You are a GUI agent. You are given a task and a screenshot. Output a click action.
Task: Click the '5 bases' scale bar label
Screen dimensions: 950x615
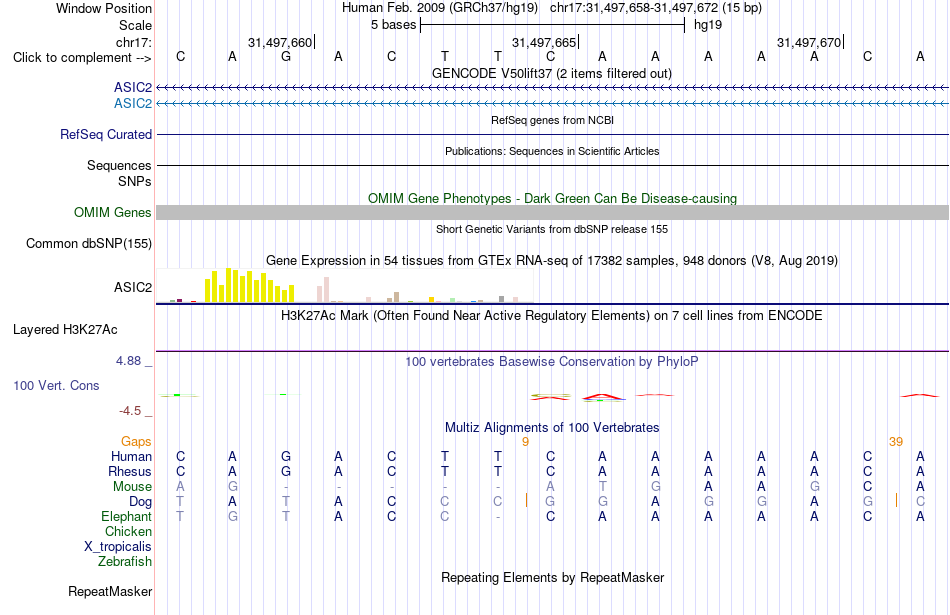tap(394, 25)
